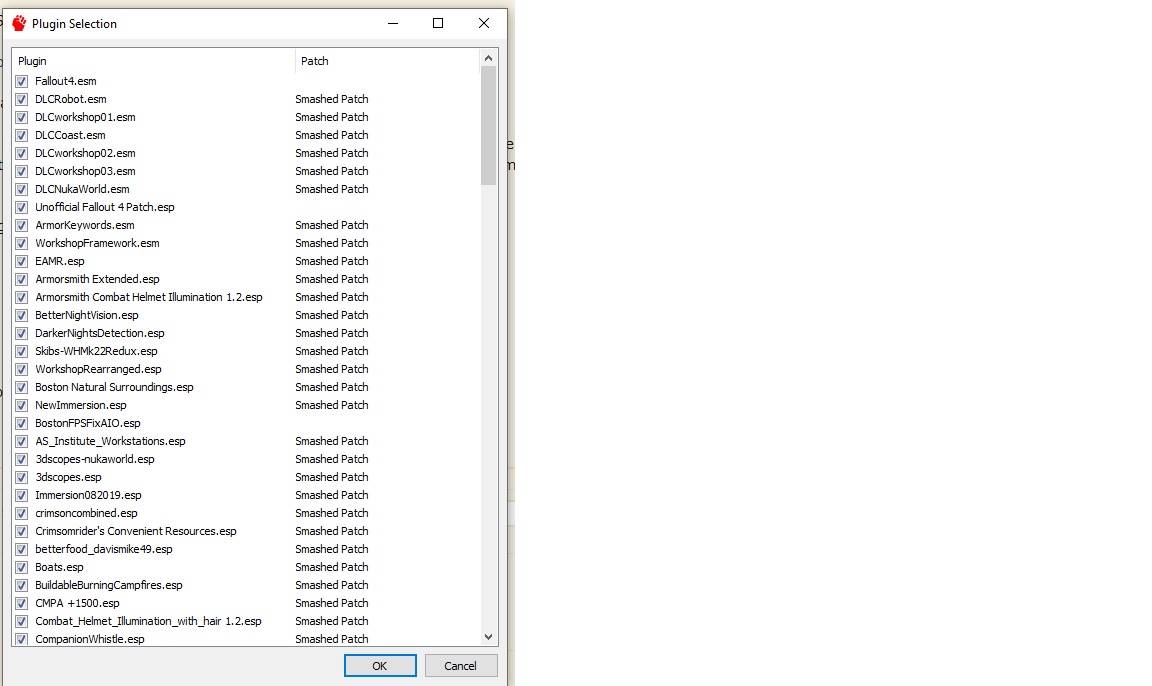Image resolution: width=1152 pixels, height=686 pixels.
Task: Click Smashed Patch cell for Boats.esp
Action: (332, 567)
